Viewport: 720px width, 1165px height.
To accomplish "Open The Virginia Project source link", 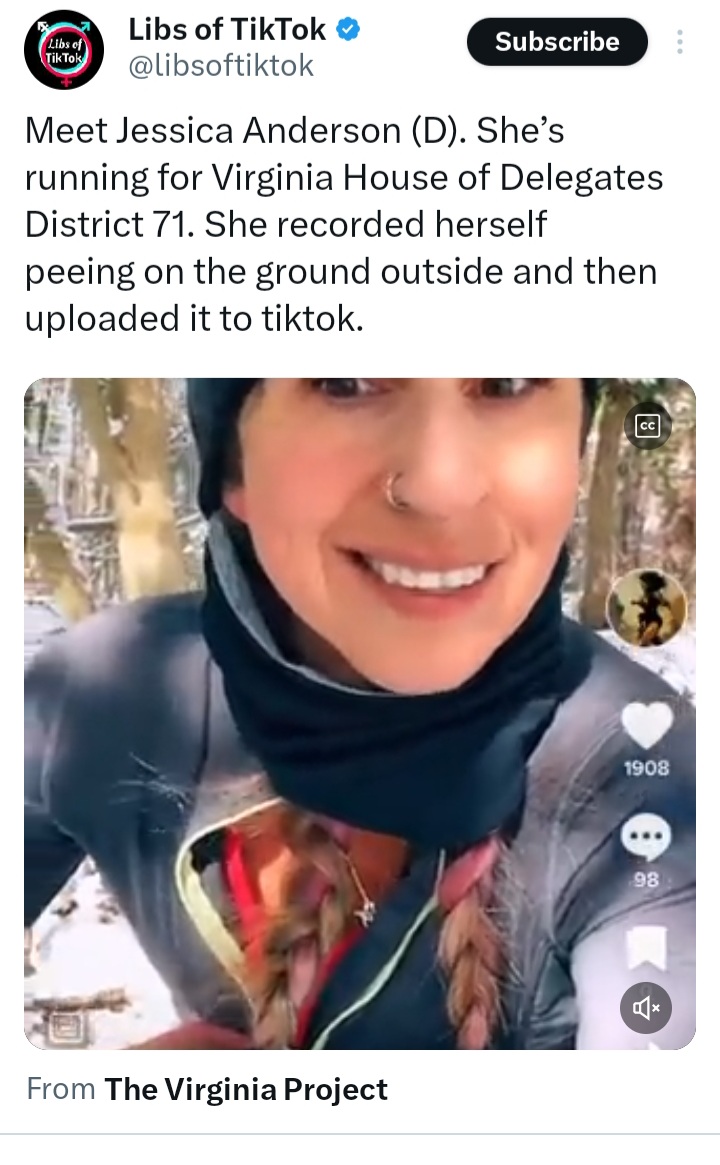I will (x=246, y=1089).
